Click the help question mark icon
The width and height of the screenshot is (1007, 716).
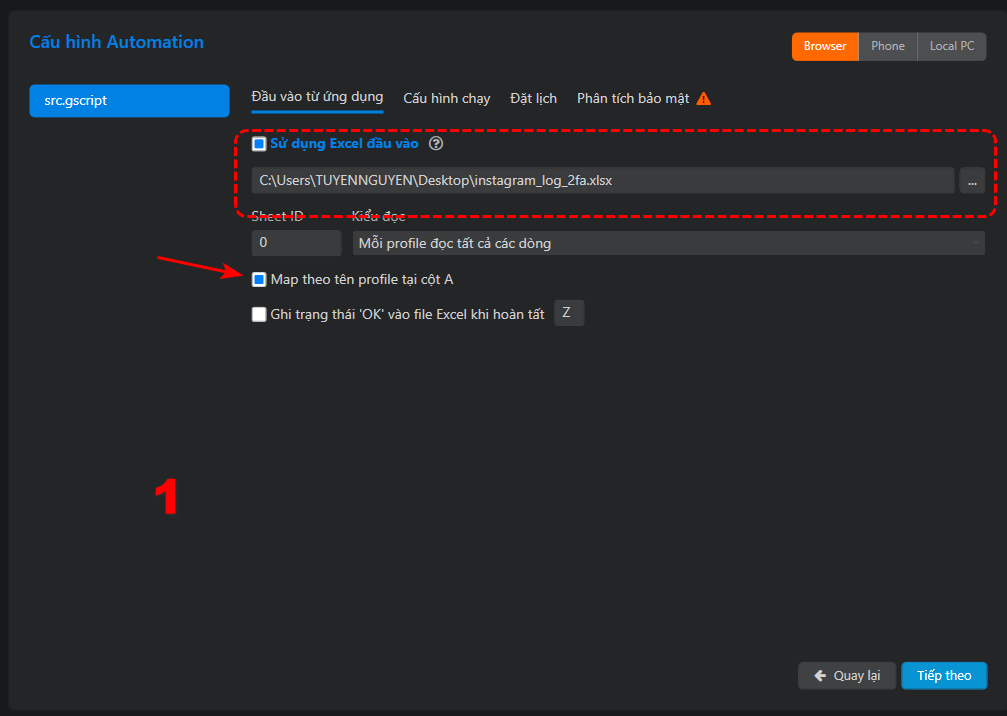(x=435, y=144)
